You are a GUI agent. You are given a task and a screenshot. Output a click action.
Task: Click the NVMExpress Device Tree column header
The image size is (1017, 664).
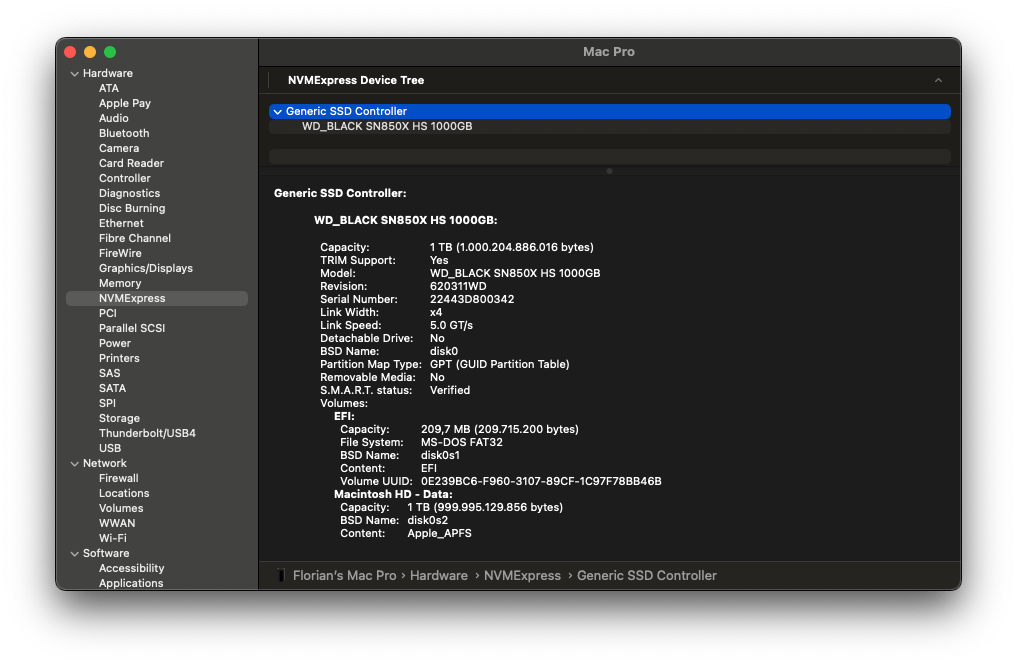356,80
